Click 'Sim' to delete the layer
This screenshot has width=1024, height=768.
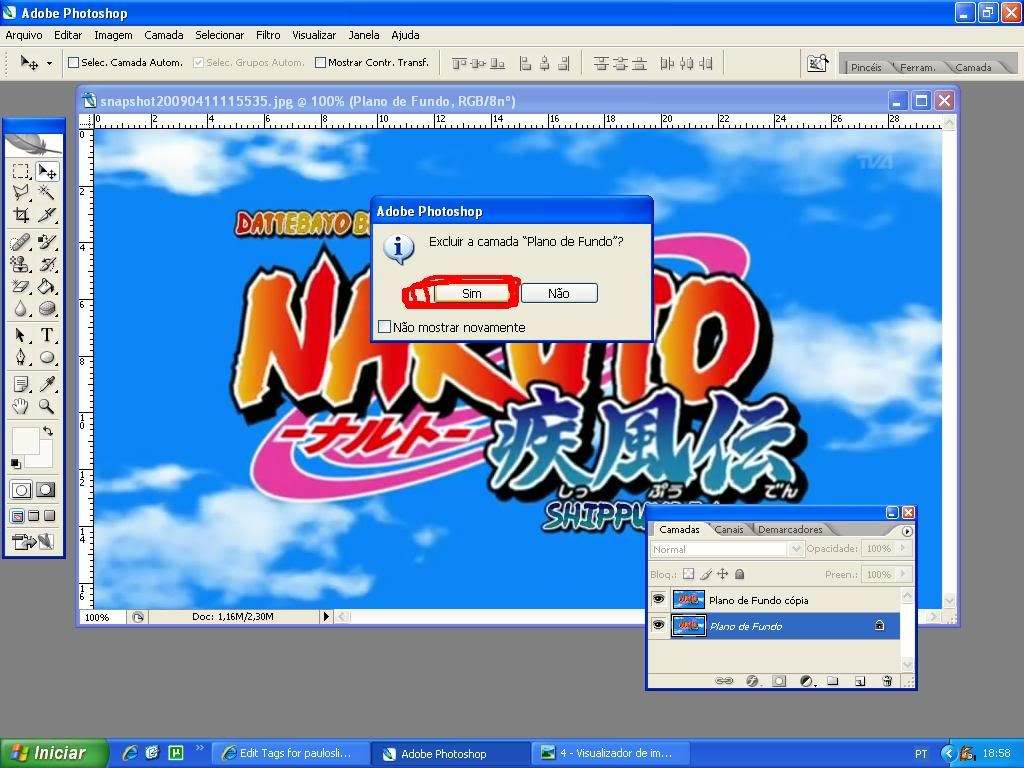[x=470, y=293]
